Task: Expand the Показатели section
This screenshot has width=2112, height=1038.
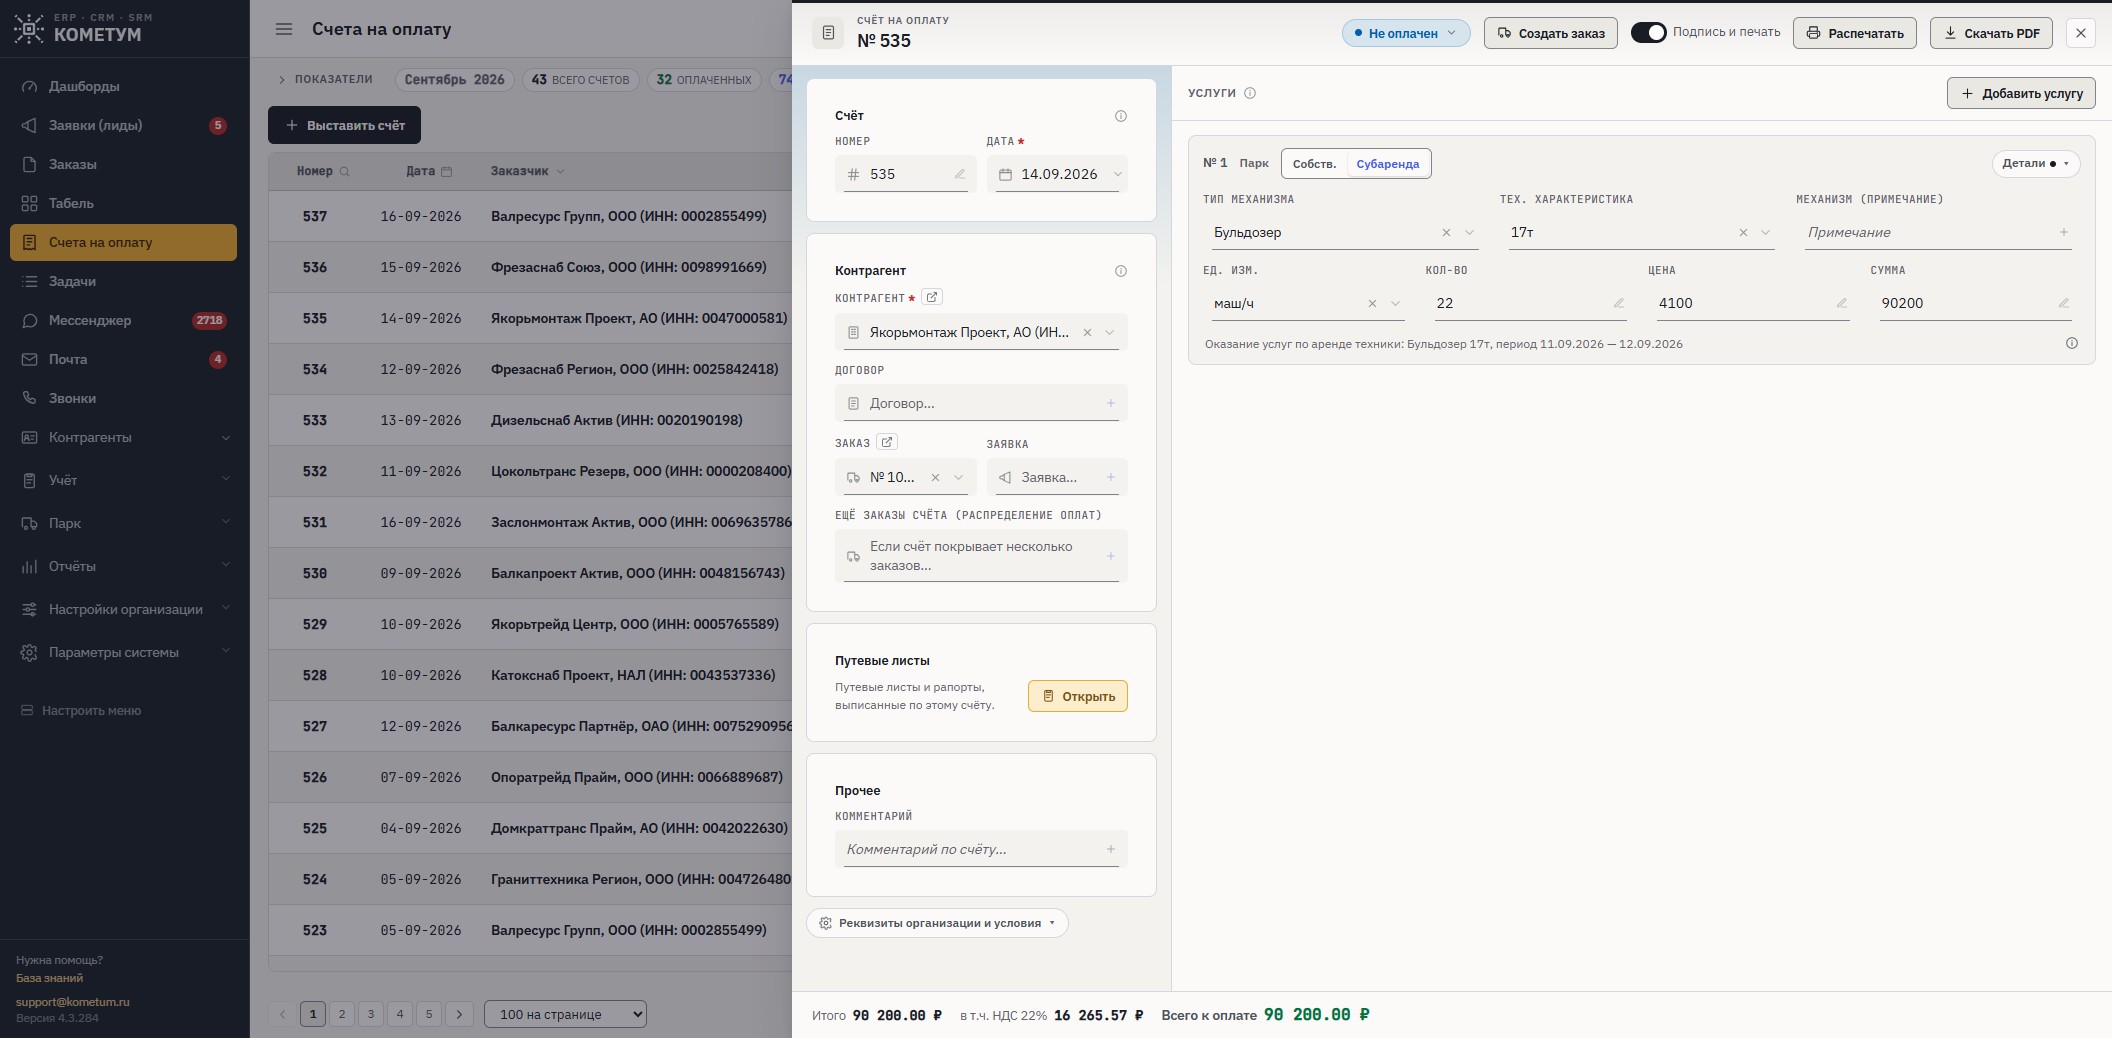Action: point(326,79)
